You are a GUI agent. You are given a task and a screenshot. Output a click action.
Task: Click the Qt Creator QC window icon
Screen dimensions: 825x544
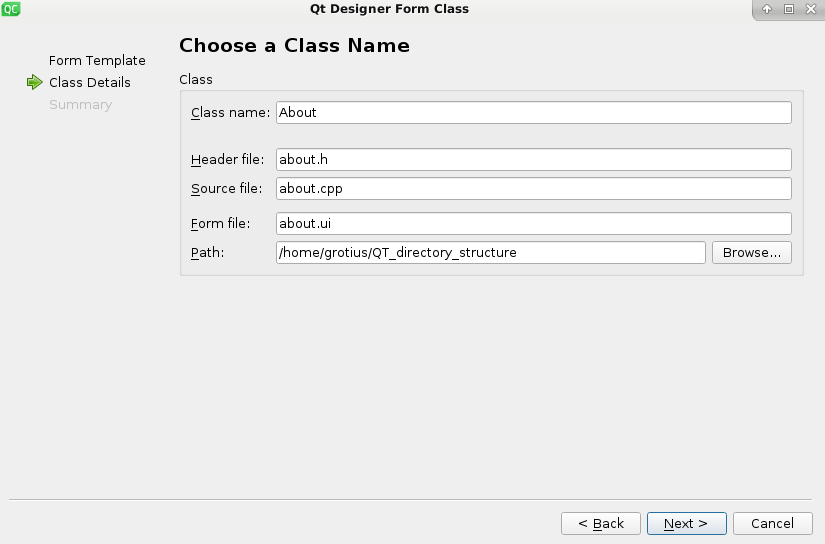(11, 8)
